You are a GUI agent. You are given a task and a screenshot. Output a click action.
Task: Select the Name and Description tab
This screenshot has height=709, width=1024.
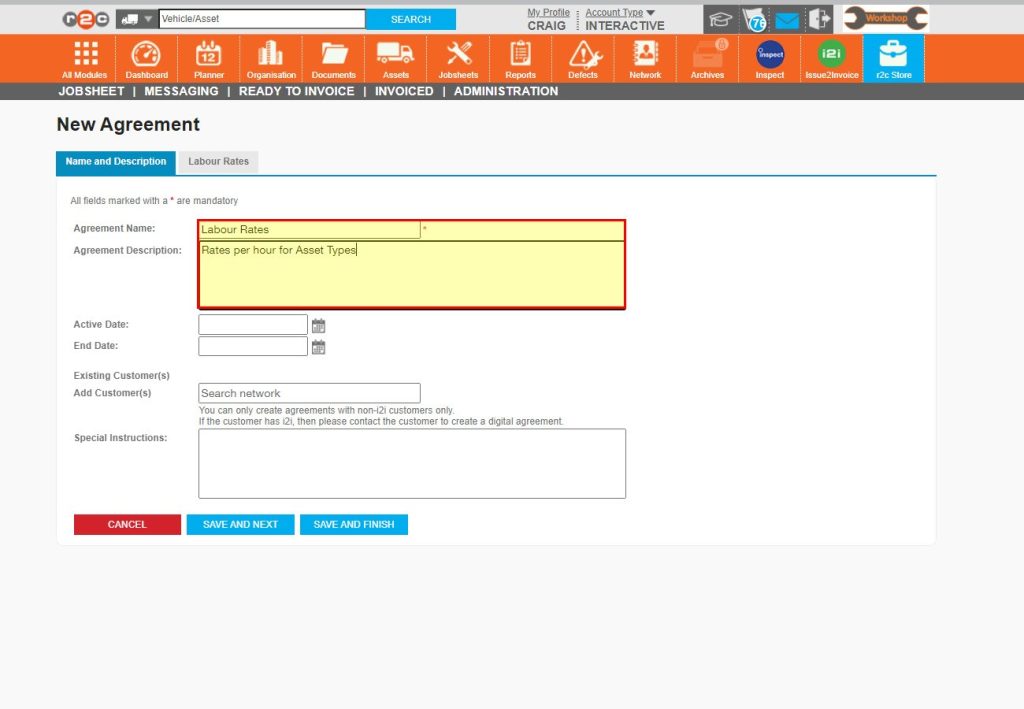(116, 162)
